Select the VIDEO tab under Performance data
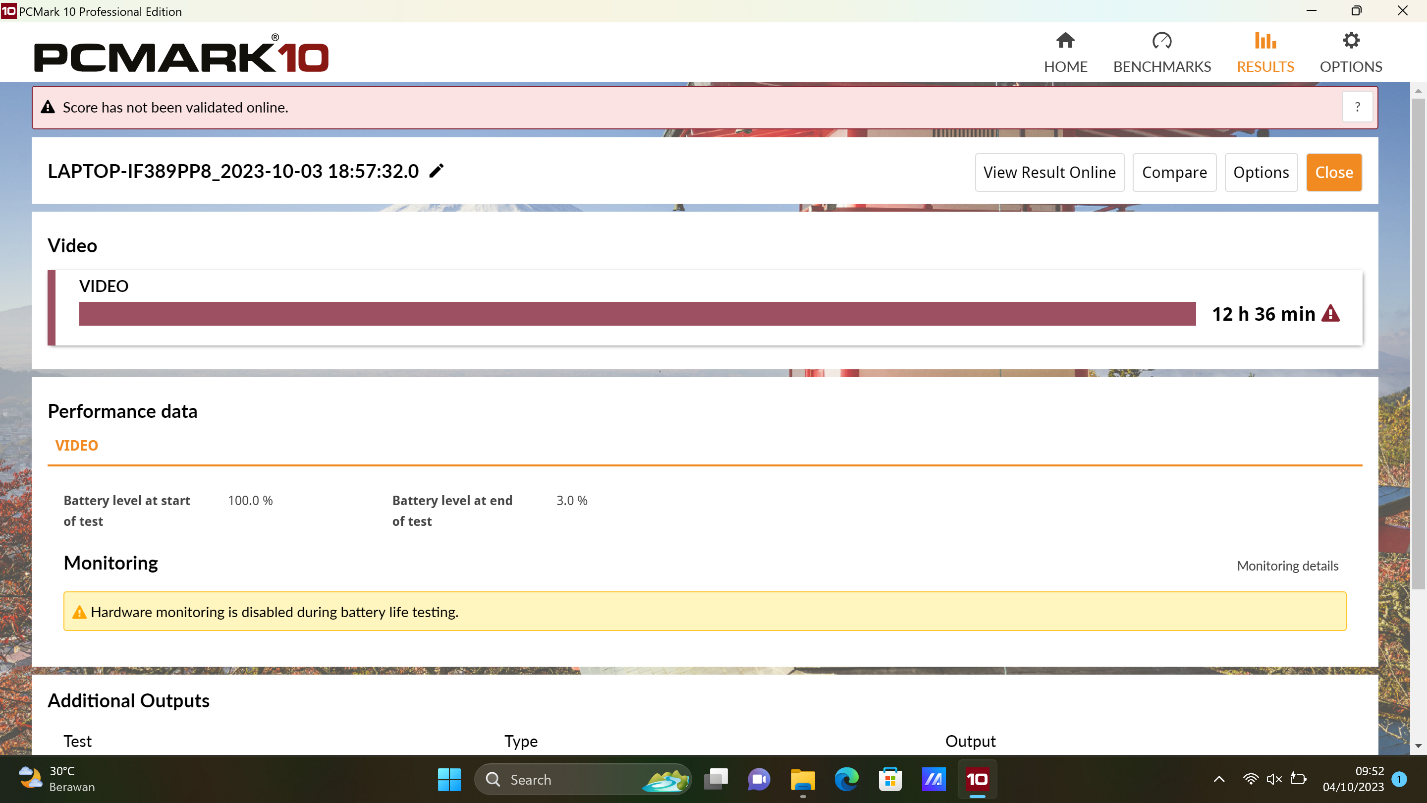This screenshot has width=1427, height=803. [77, 445]
